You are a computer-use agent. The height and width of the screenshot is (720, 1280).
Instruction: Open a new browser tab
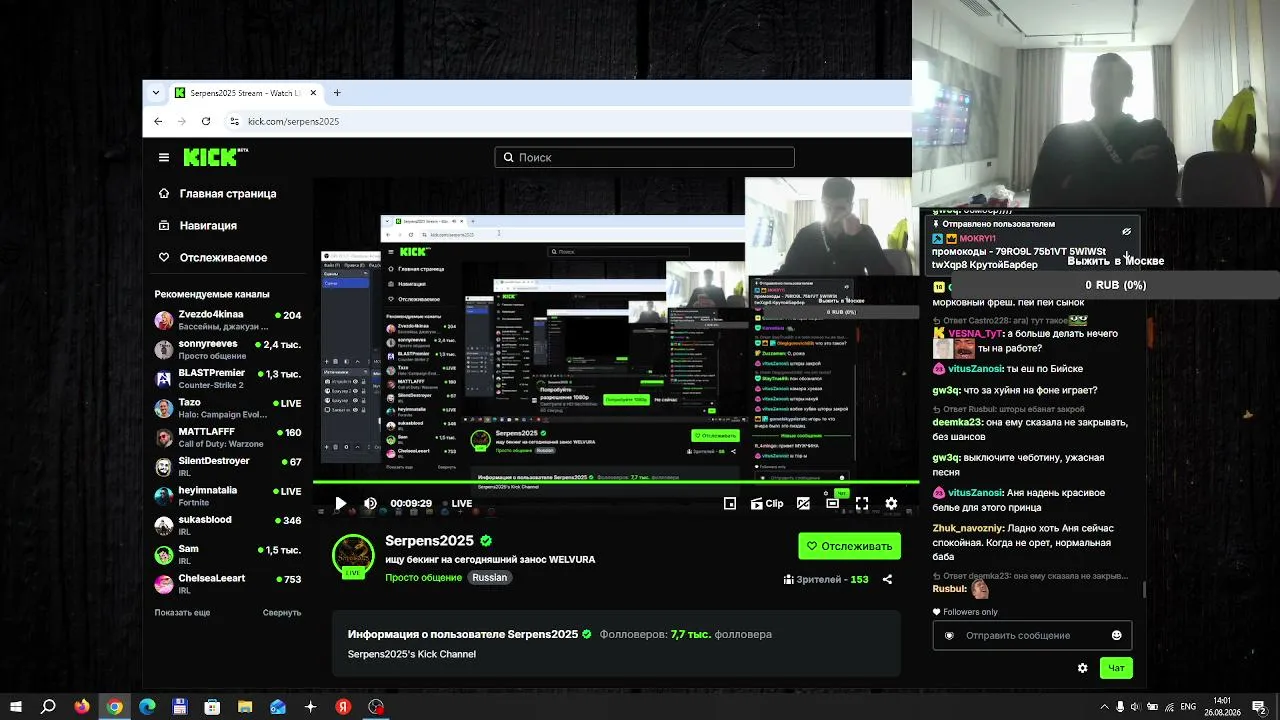337,93
